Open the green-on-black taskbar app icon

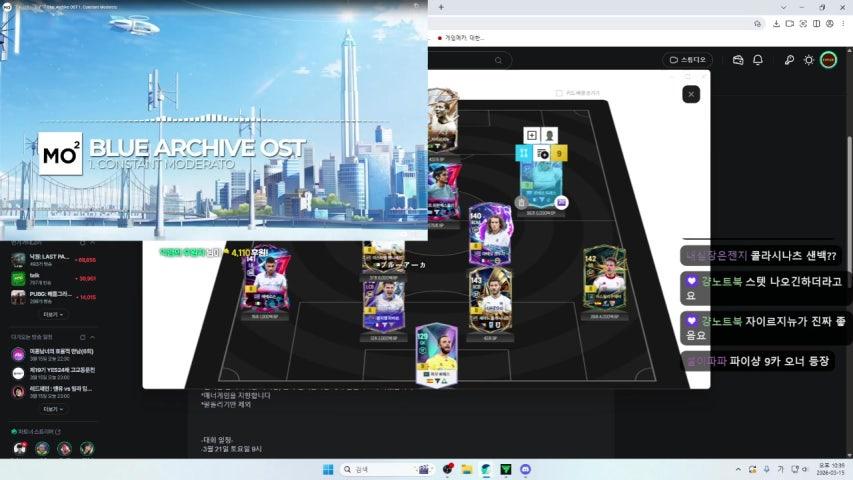[x=506, y=469]
